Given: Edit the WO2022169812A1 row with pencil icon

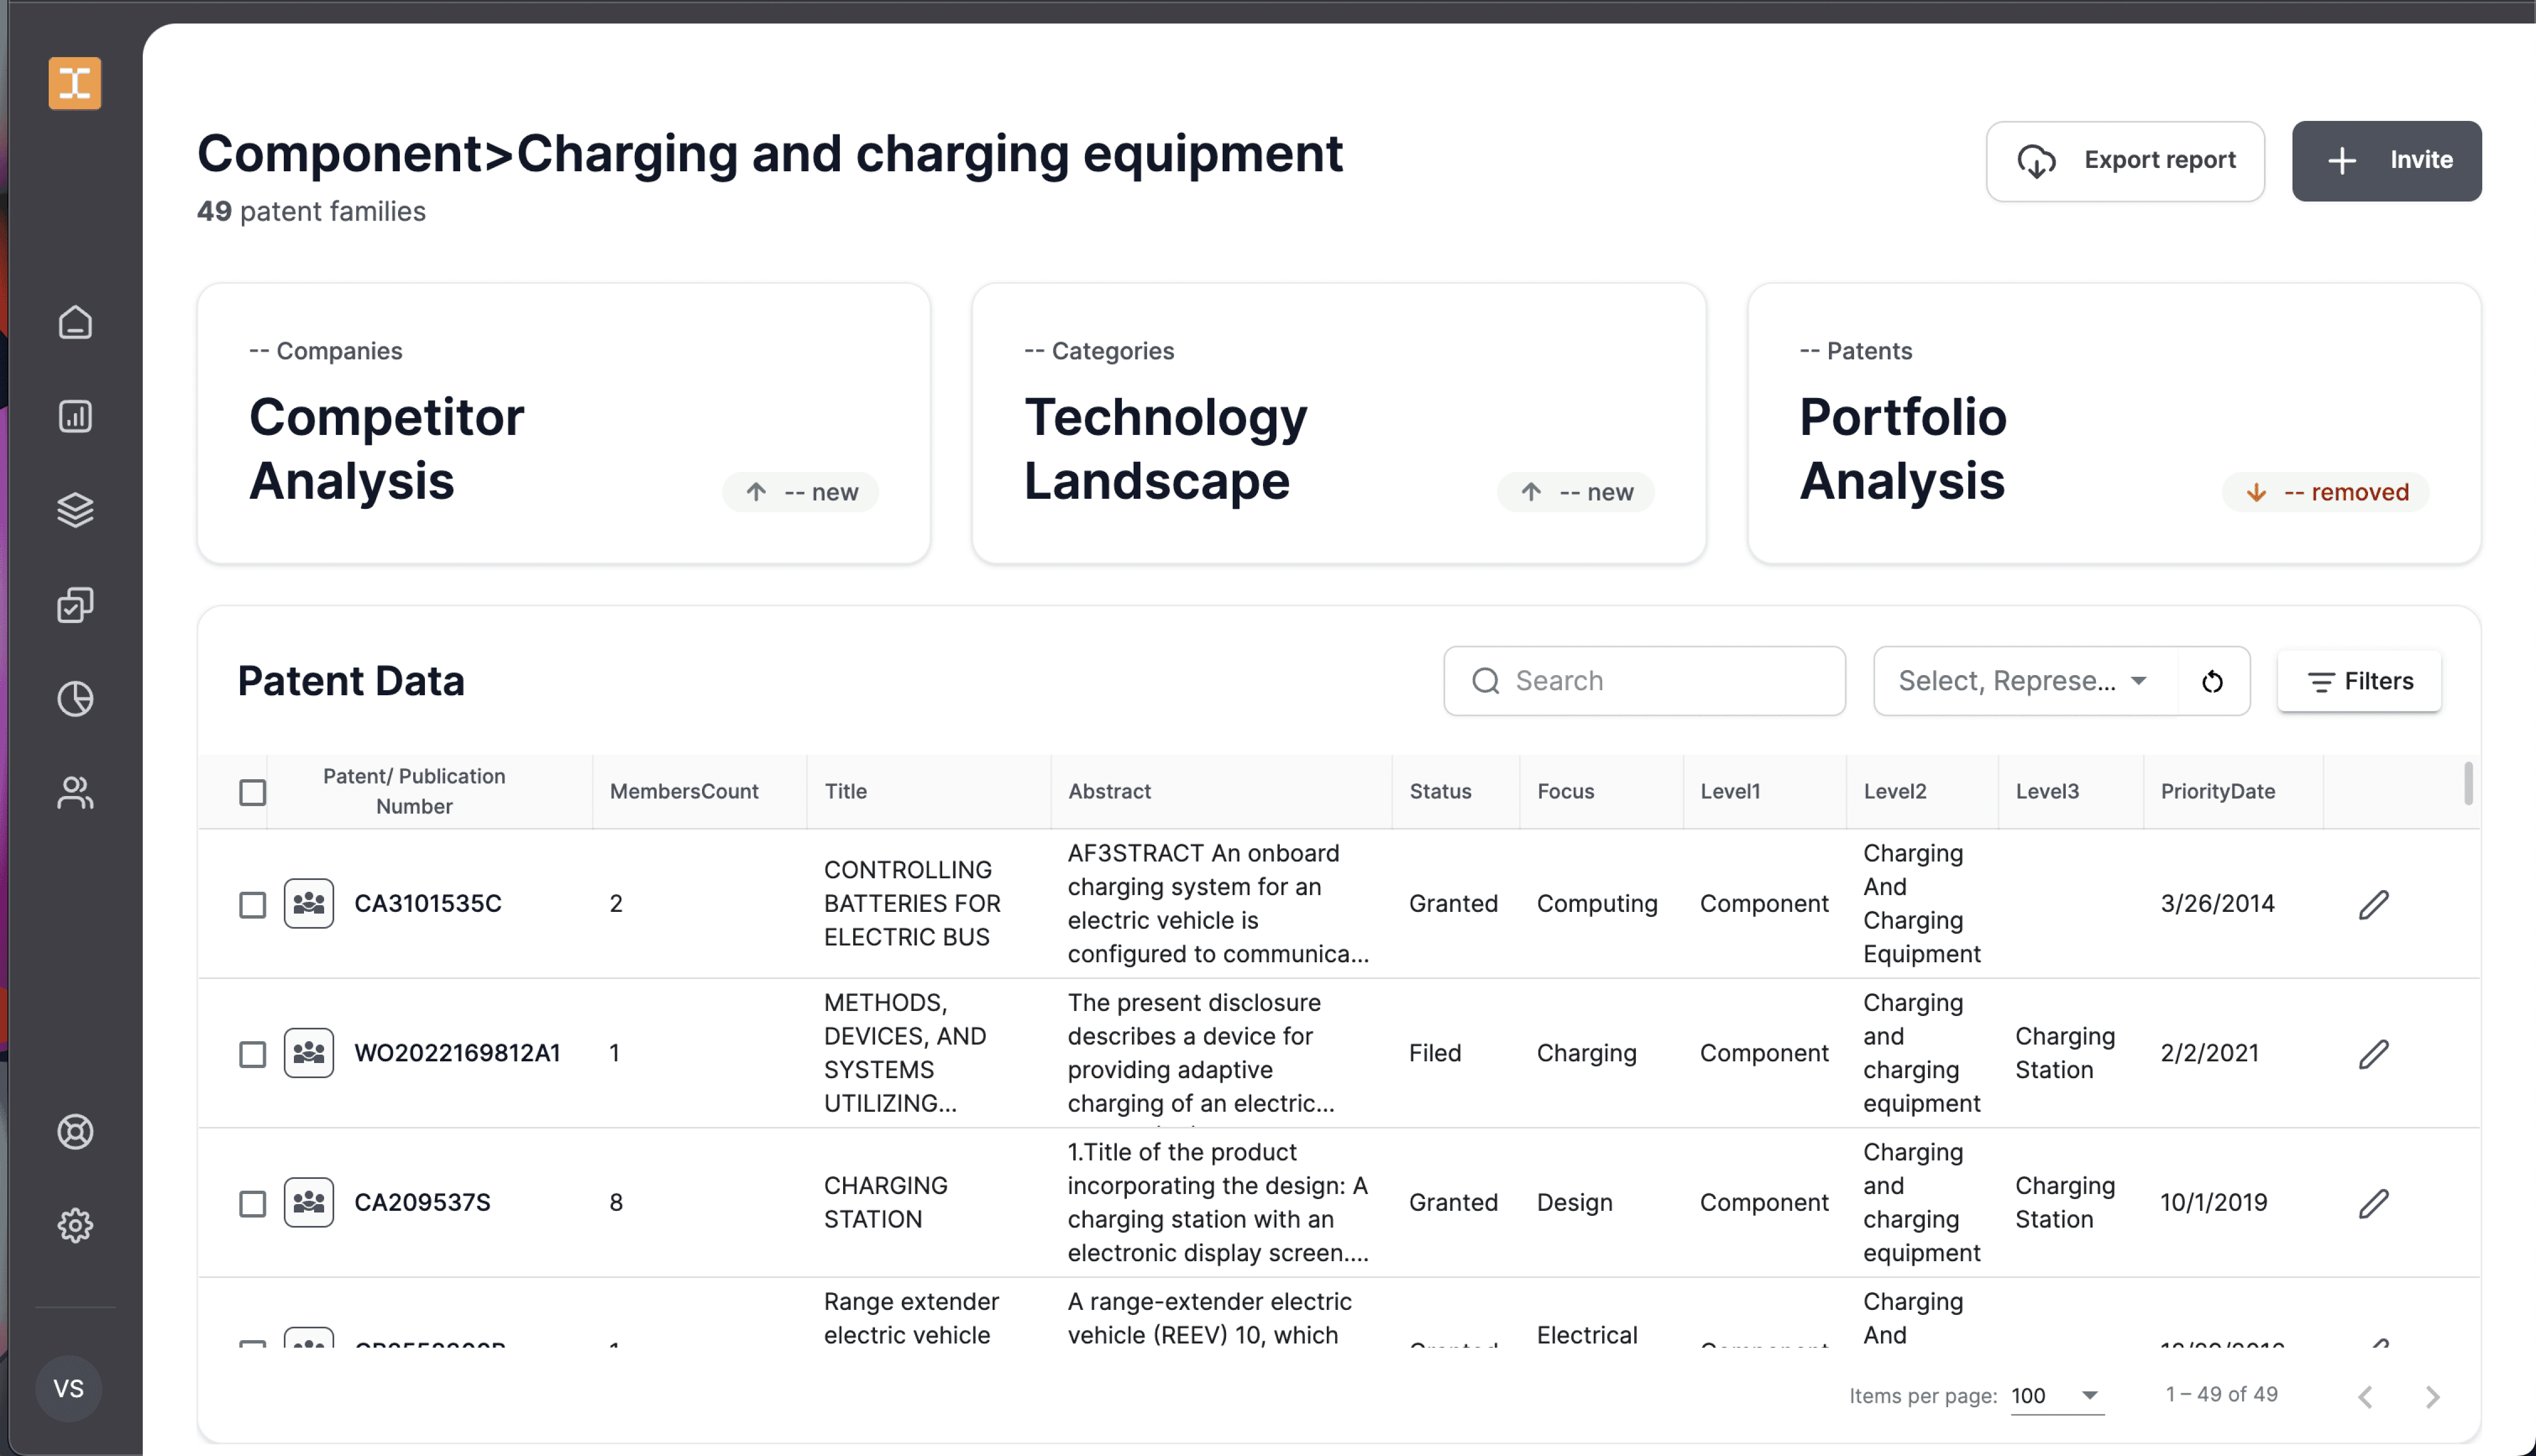Looking at the screenshot, I should click(x=2374, y=1053).
